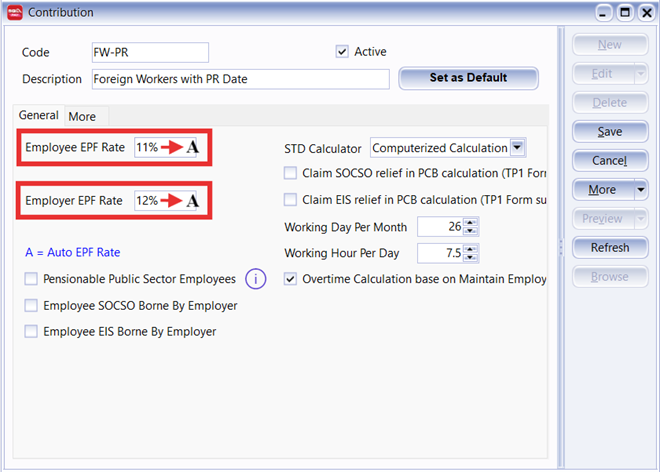The height and width of the screenshot is (472, 660).
Task: Open the STD Calculator dropdown
Action: pyautogui.click(x=517, y=148)
